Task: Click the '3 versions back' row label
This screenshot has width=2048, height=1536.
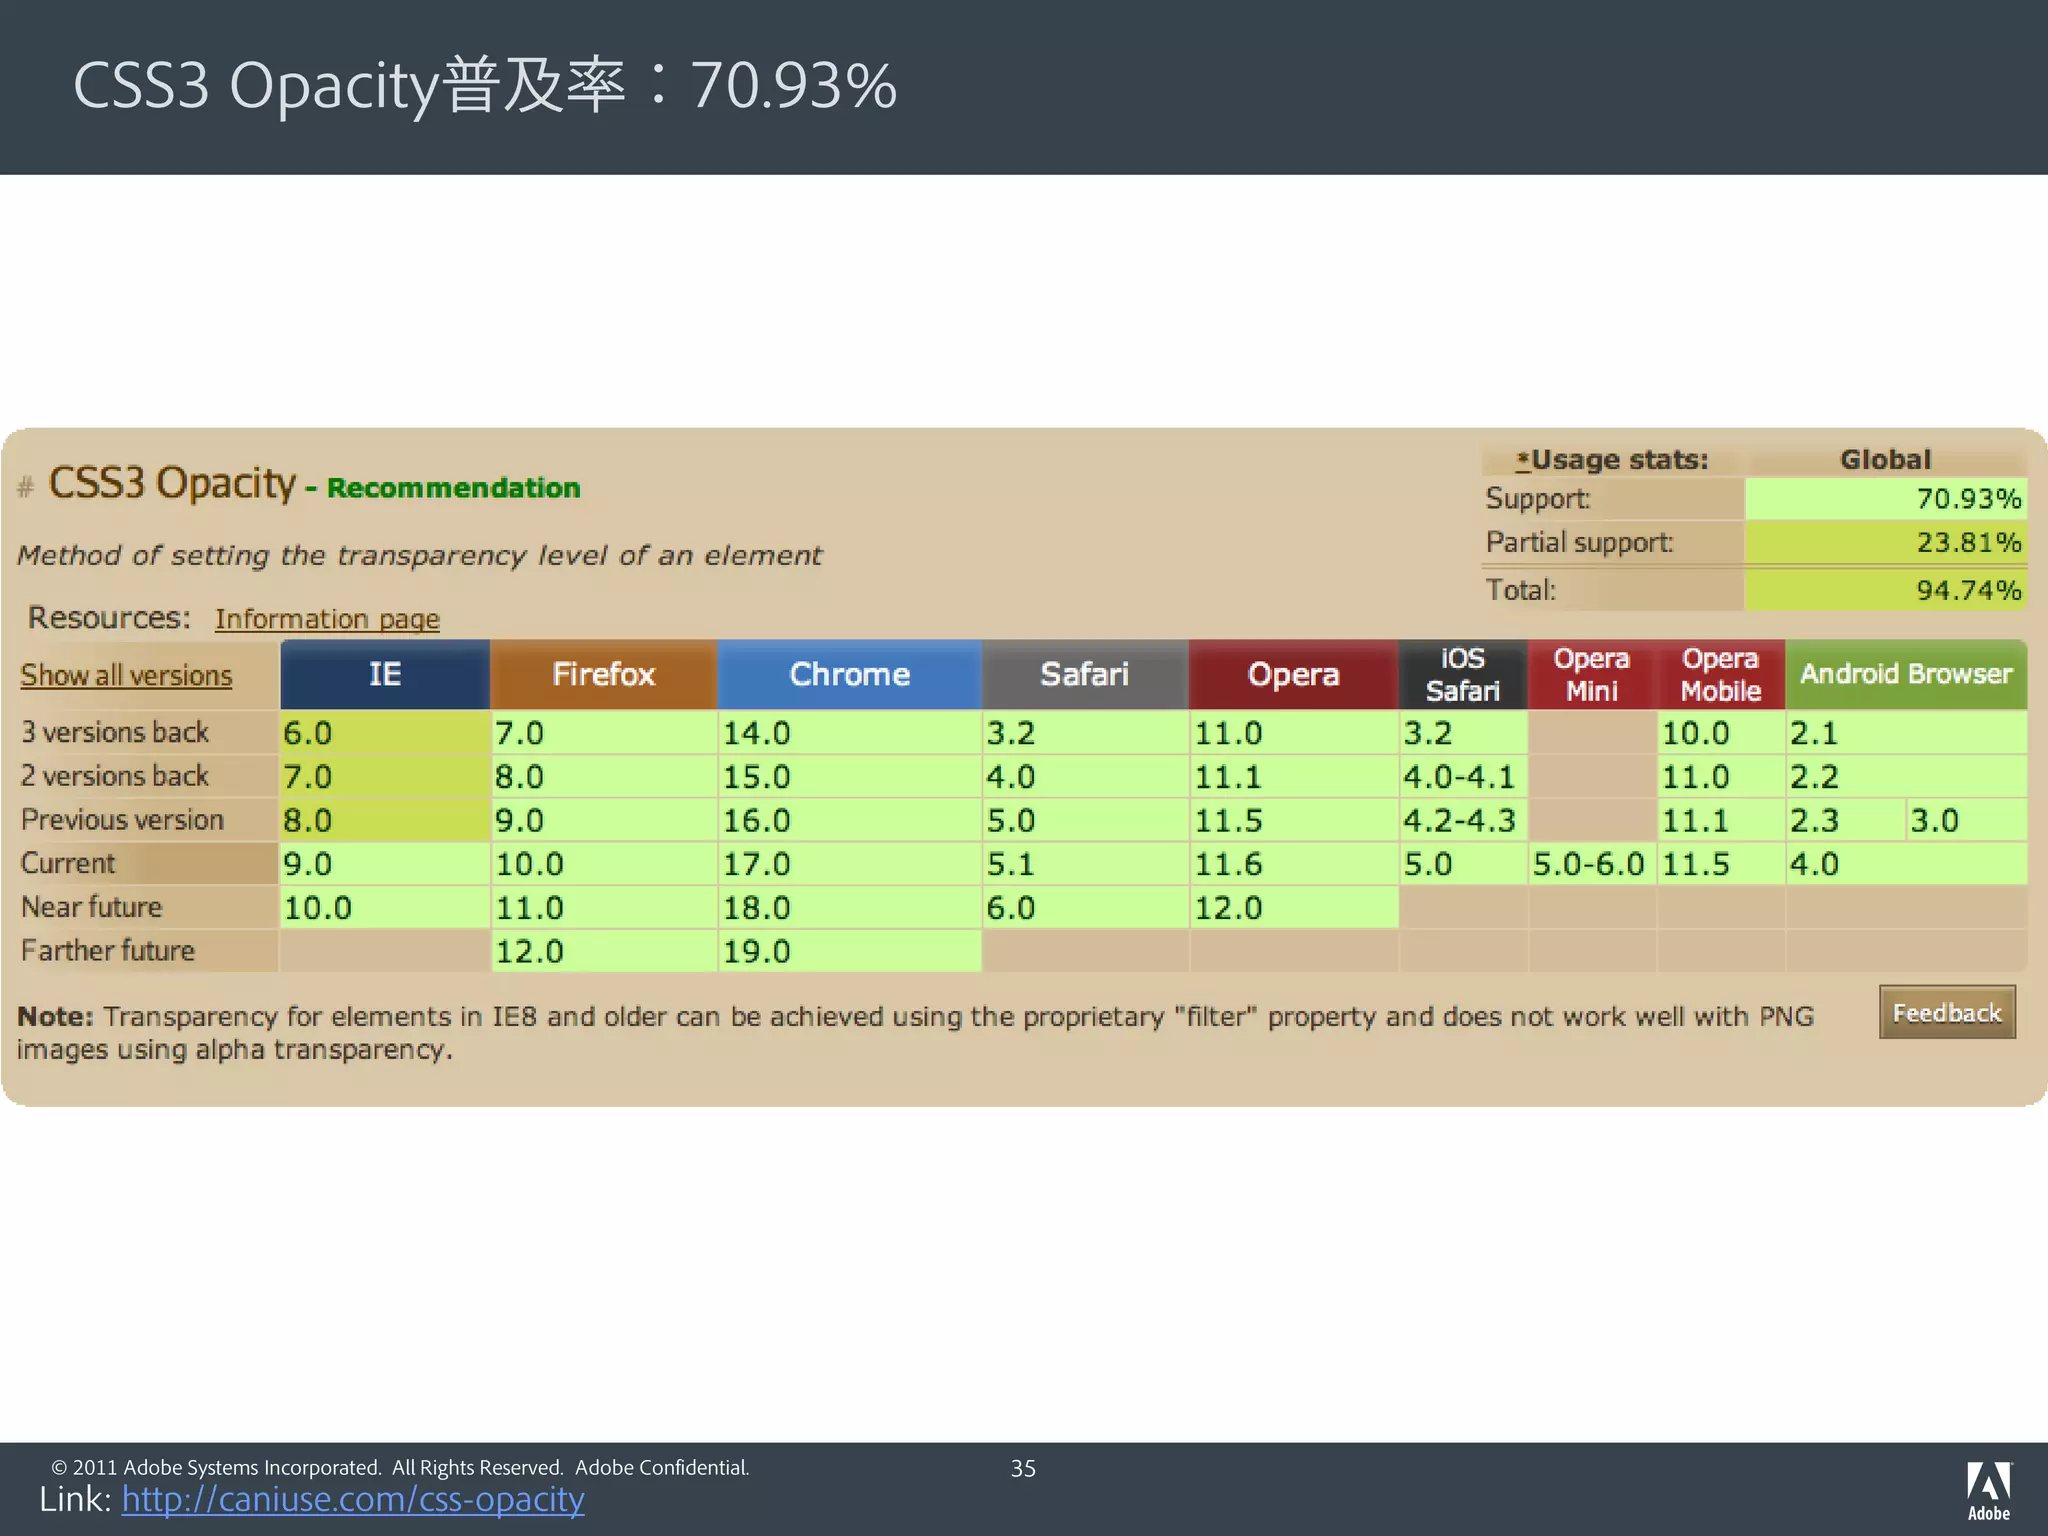Action: tap(115, 732)
